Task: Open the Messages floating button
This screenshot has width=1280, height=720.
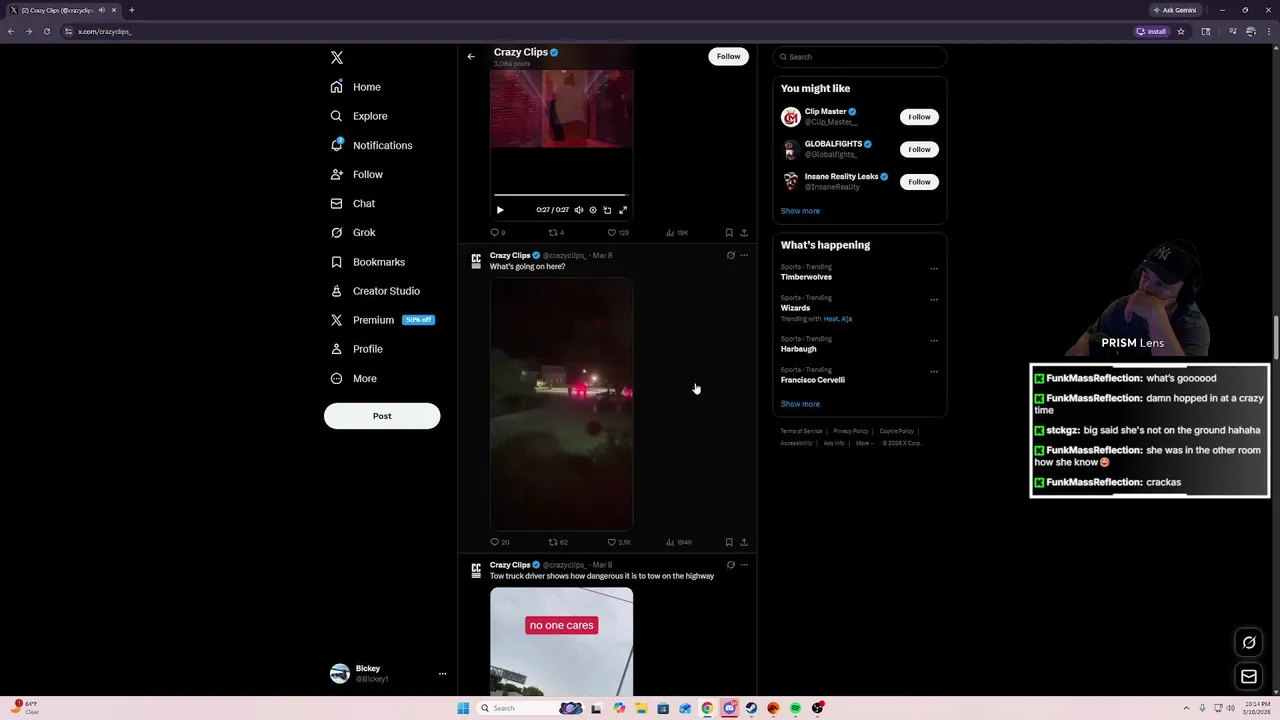Action: [x=1249, y=677]
